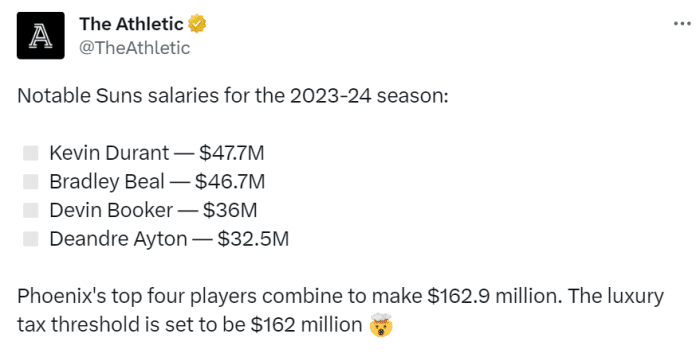The height and width of the screenshot is (361, 700).
Task: Click the square icon beside Deandre Ayton
Action: tap(31, 239)
